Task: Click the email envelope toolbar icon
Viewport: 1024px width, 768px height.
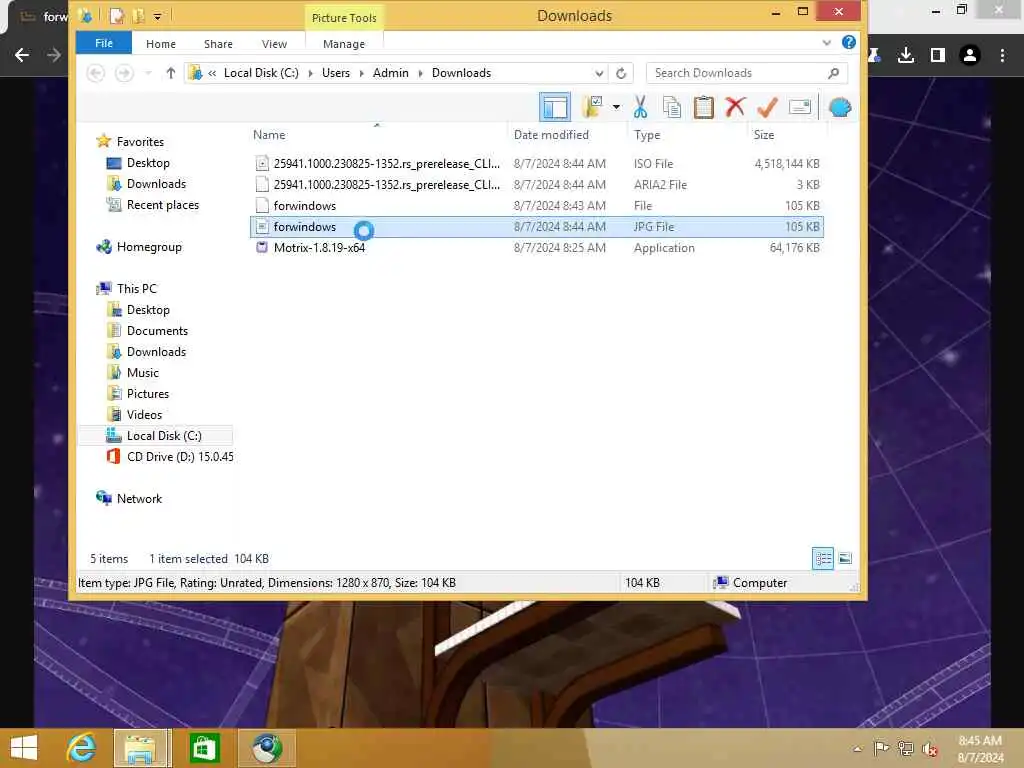Action: pos(799,106)
